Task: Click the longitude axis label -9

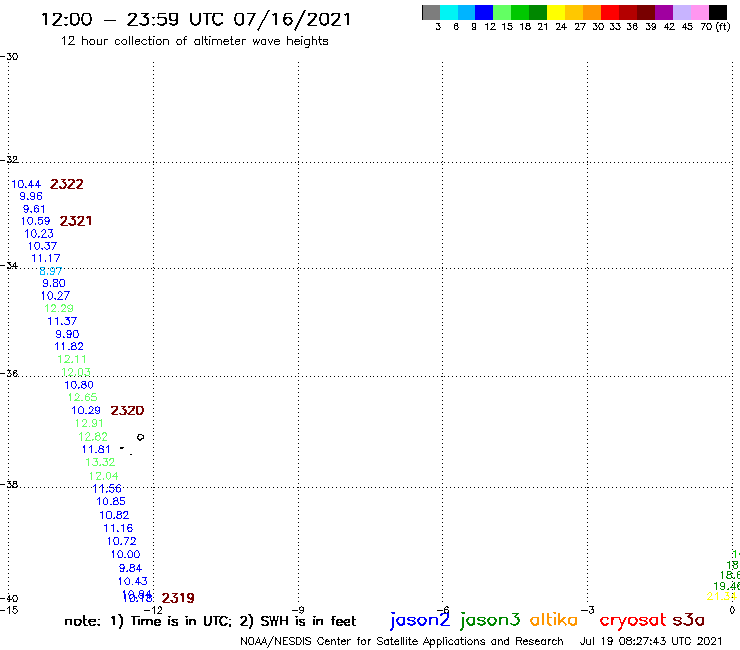Action: pyautogui.click(x=298, y=610)
